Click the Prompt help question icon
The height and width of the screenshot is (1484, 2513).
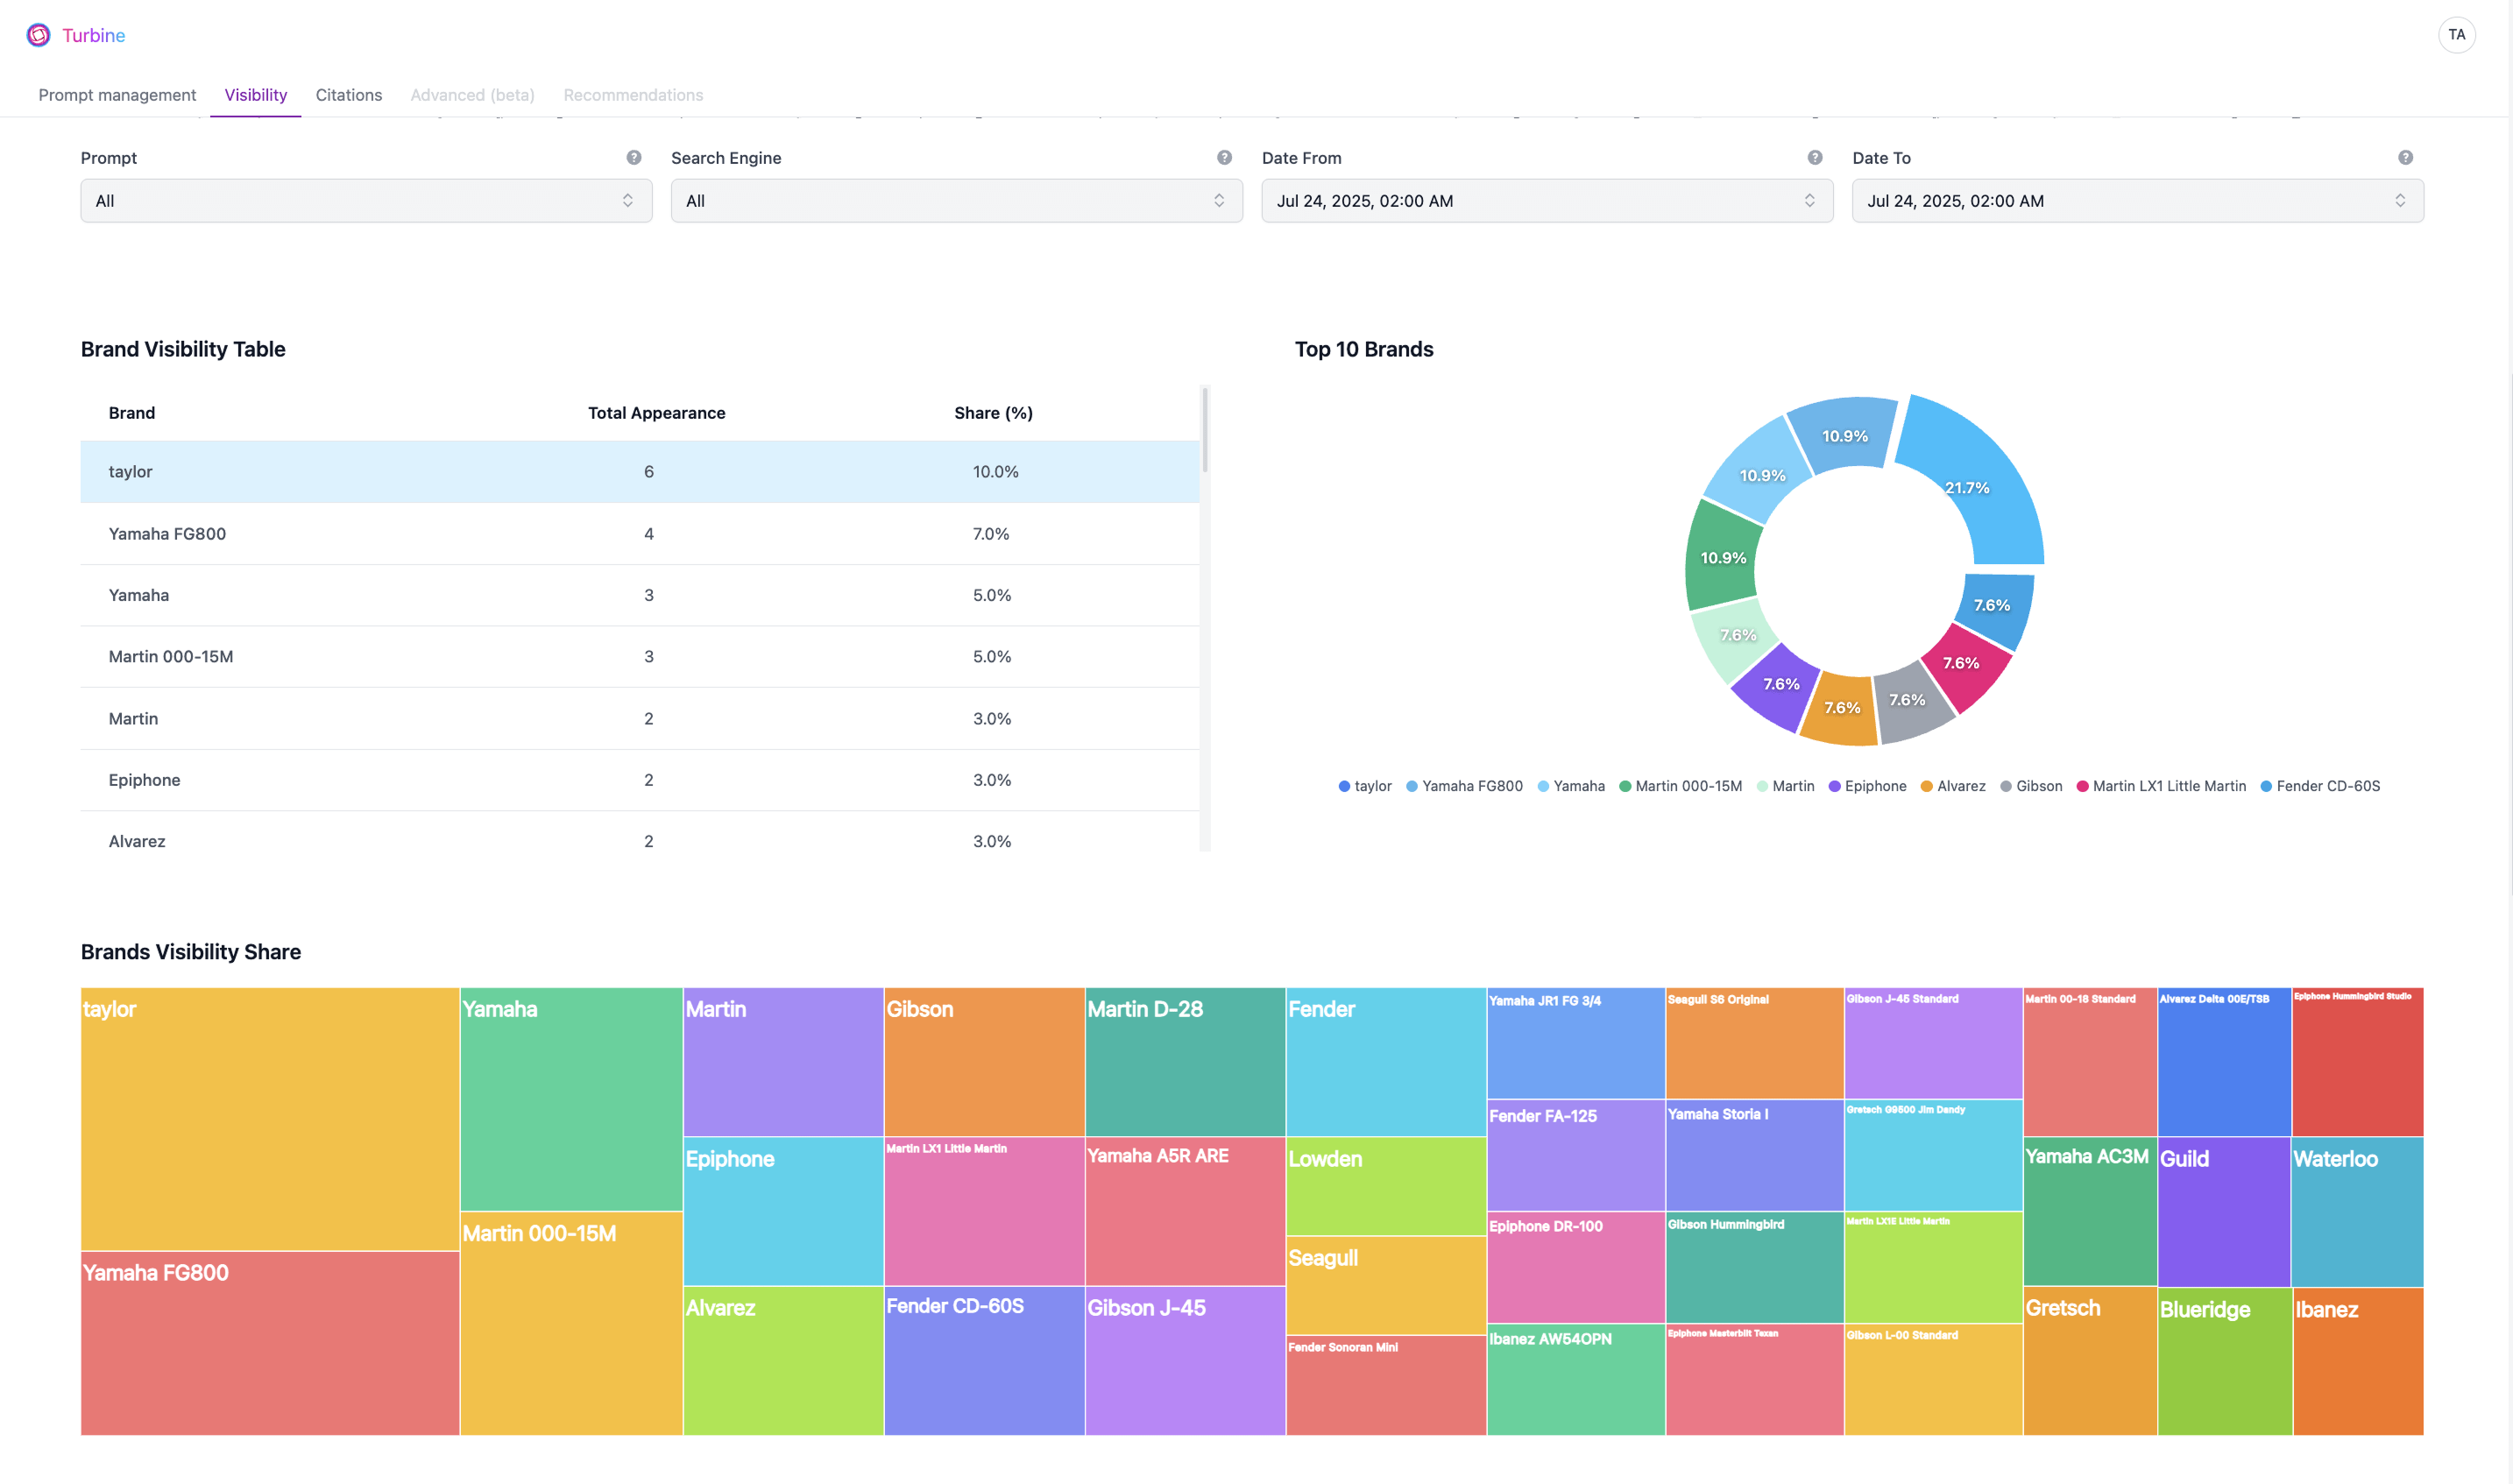[x=634, y=158]
